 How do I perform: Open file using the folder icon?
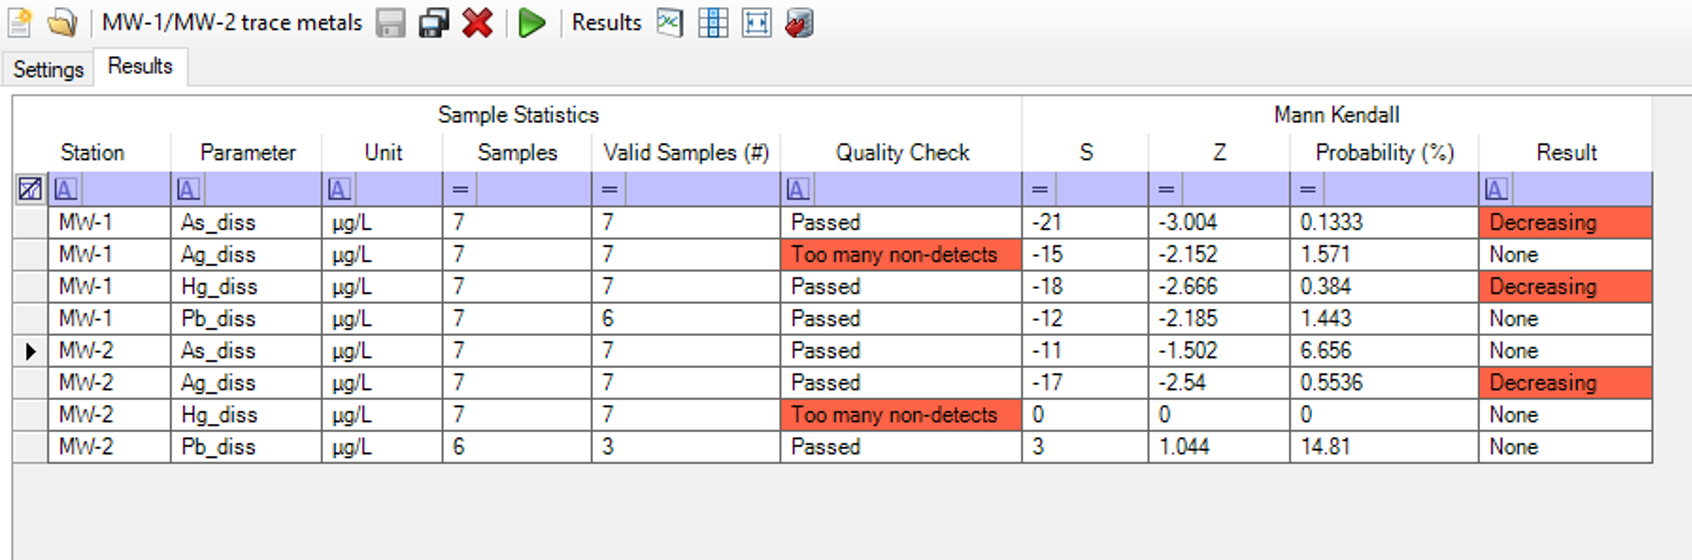[x=62, y=22]
